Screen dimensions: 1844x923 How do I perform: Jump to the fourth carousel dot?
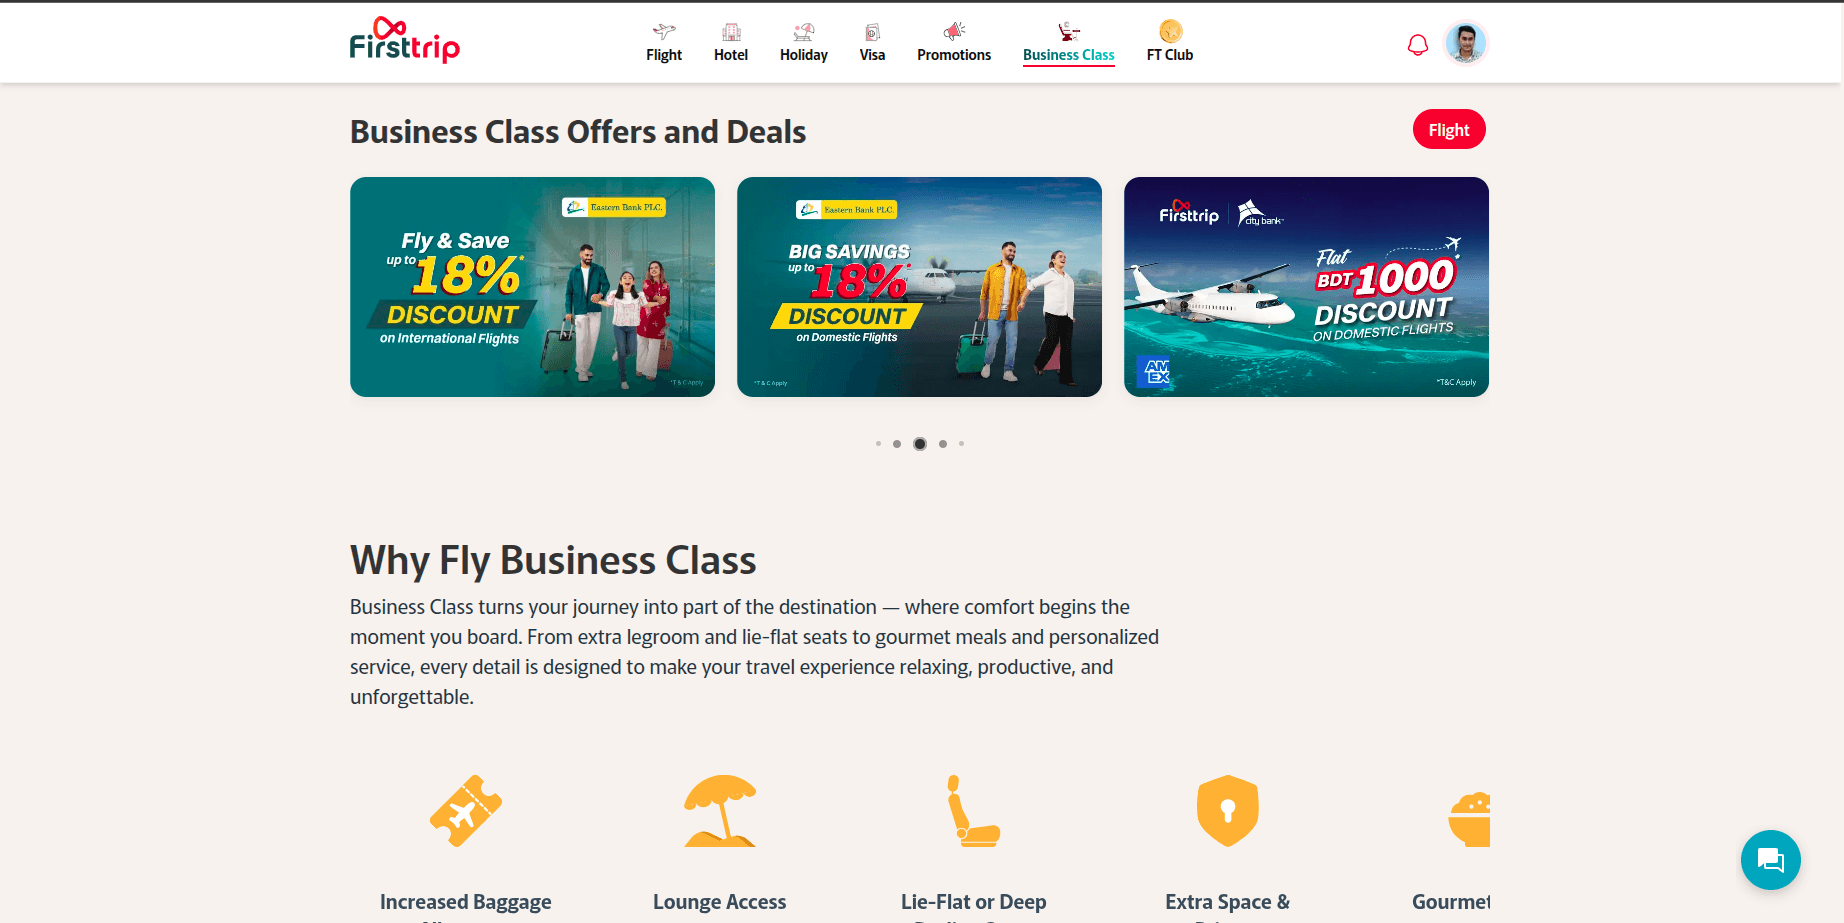pyautogui.click(x=943, y=444)
